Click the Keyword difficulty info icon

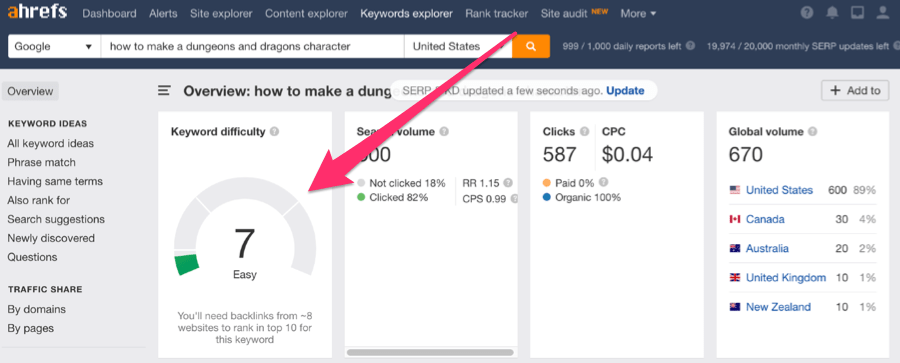tap(274, 132)
